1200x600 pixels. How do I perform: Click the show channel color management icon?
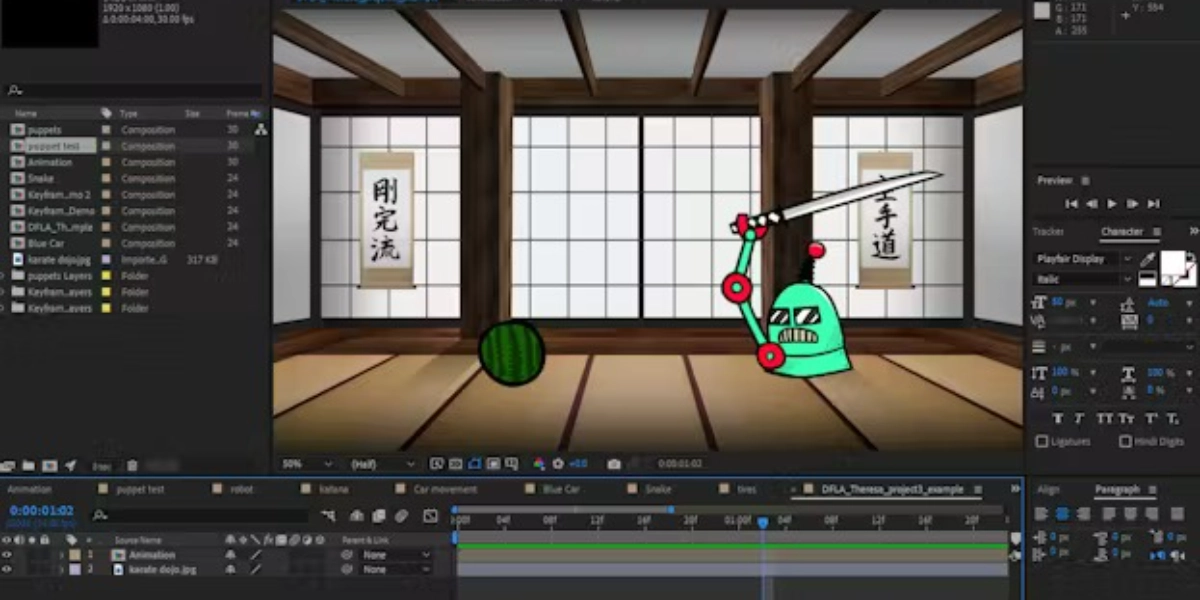(539, 464)
